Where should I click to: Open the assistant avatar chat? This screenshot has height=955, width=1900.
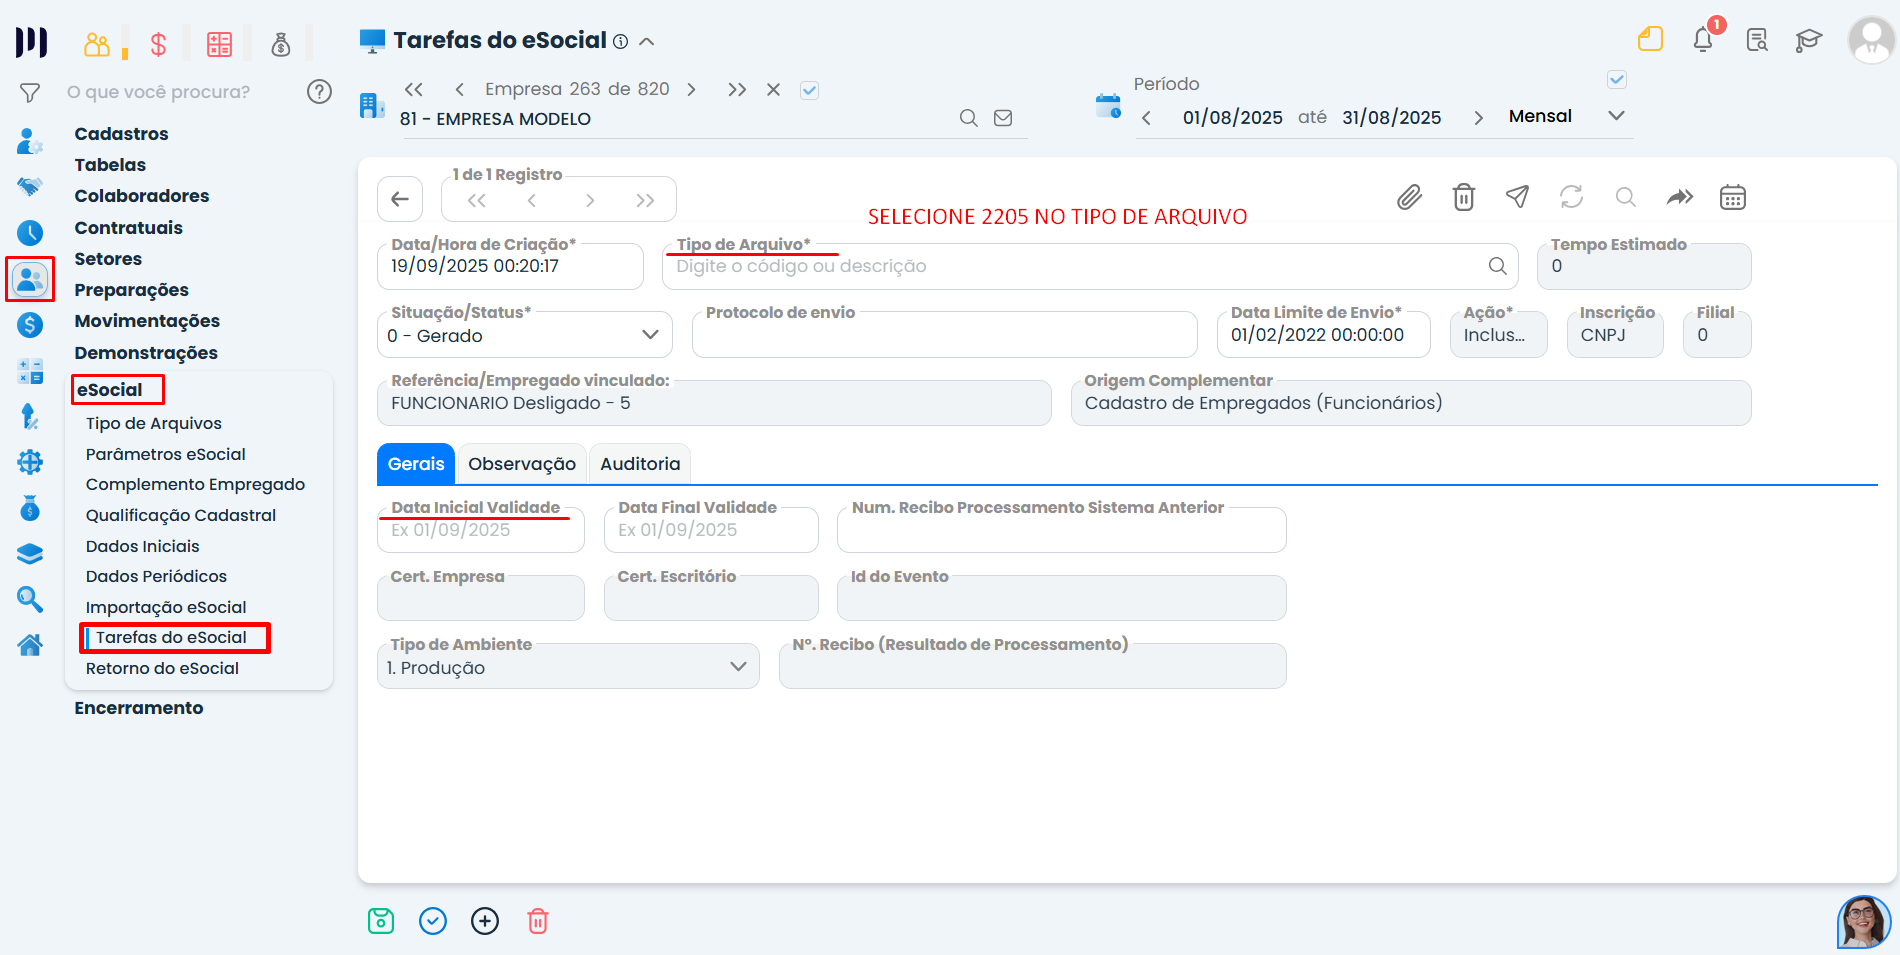tap(1863, 922)
